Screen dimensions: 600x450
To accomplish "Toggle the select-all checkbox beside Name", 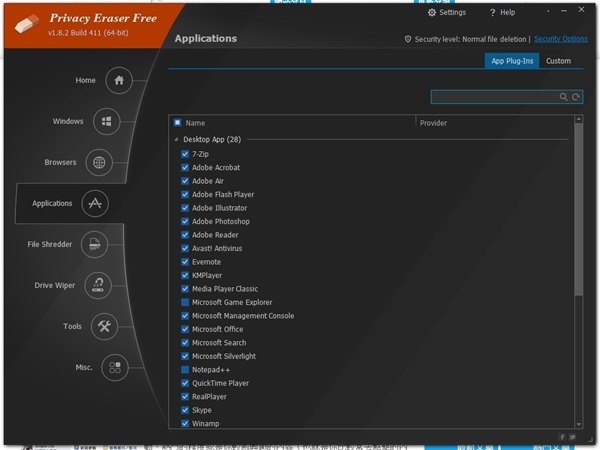I will pos(178,123).
